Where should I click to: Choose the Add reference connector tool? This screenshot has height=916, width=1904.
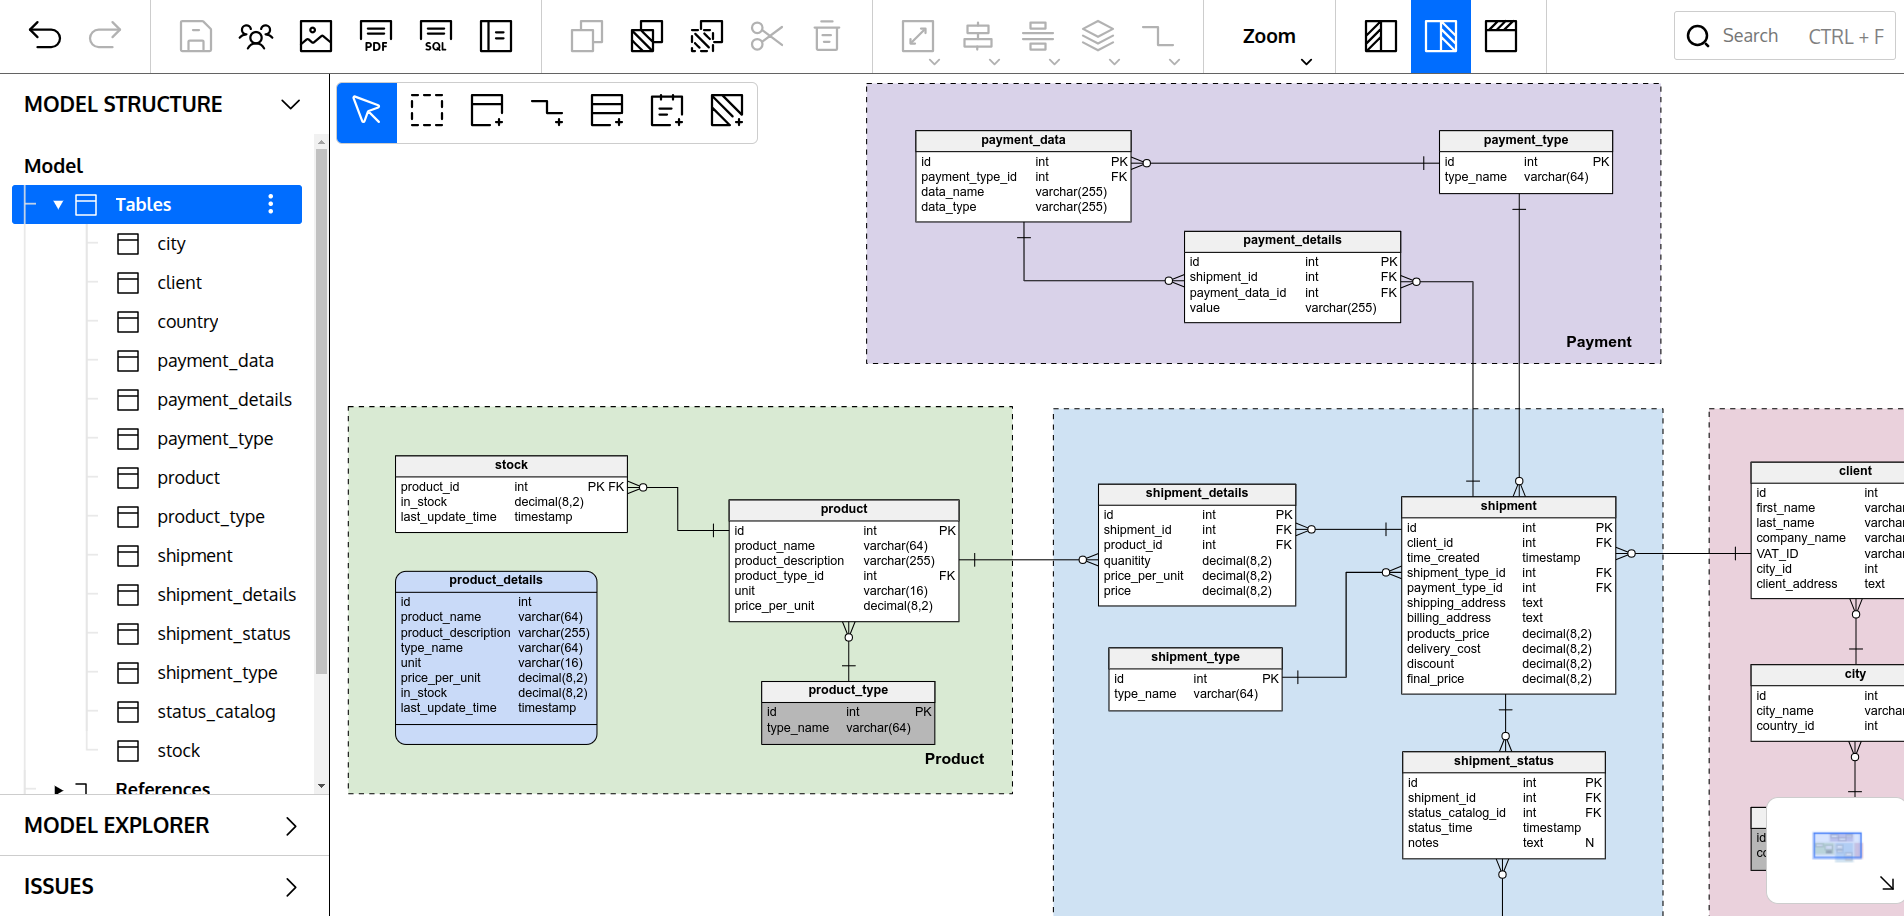coord(547,110)
